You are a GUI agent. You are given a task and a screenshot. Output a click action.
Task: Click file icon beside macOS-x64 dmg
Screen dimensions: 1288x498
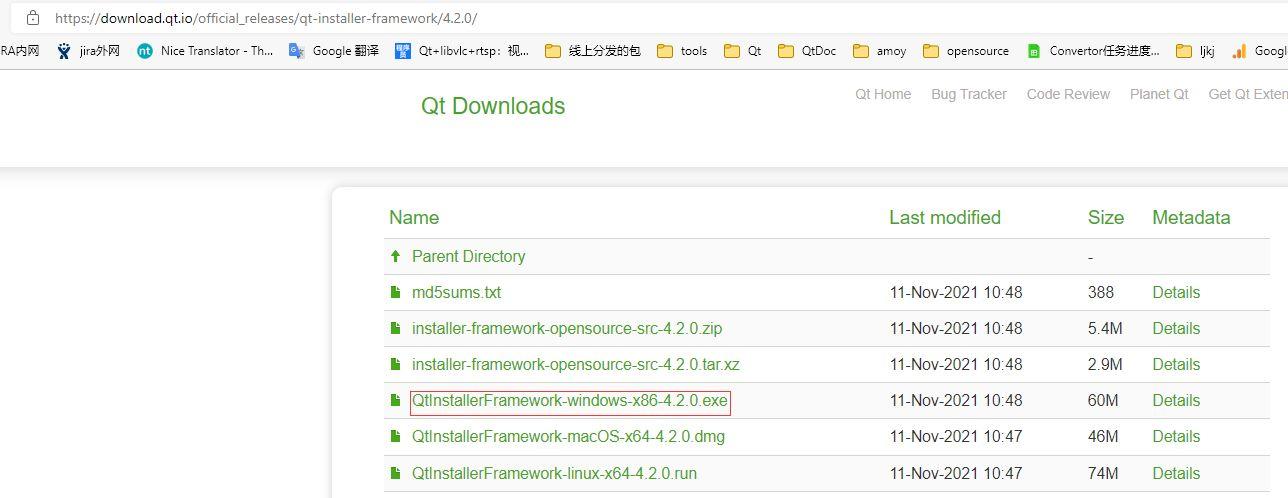point(396,437)
